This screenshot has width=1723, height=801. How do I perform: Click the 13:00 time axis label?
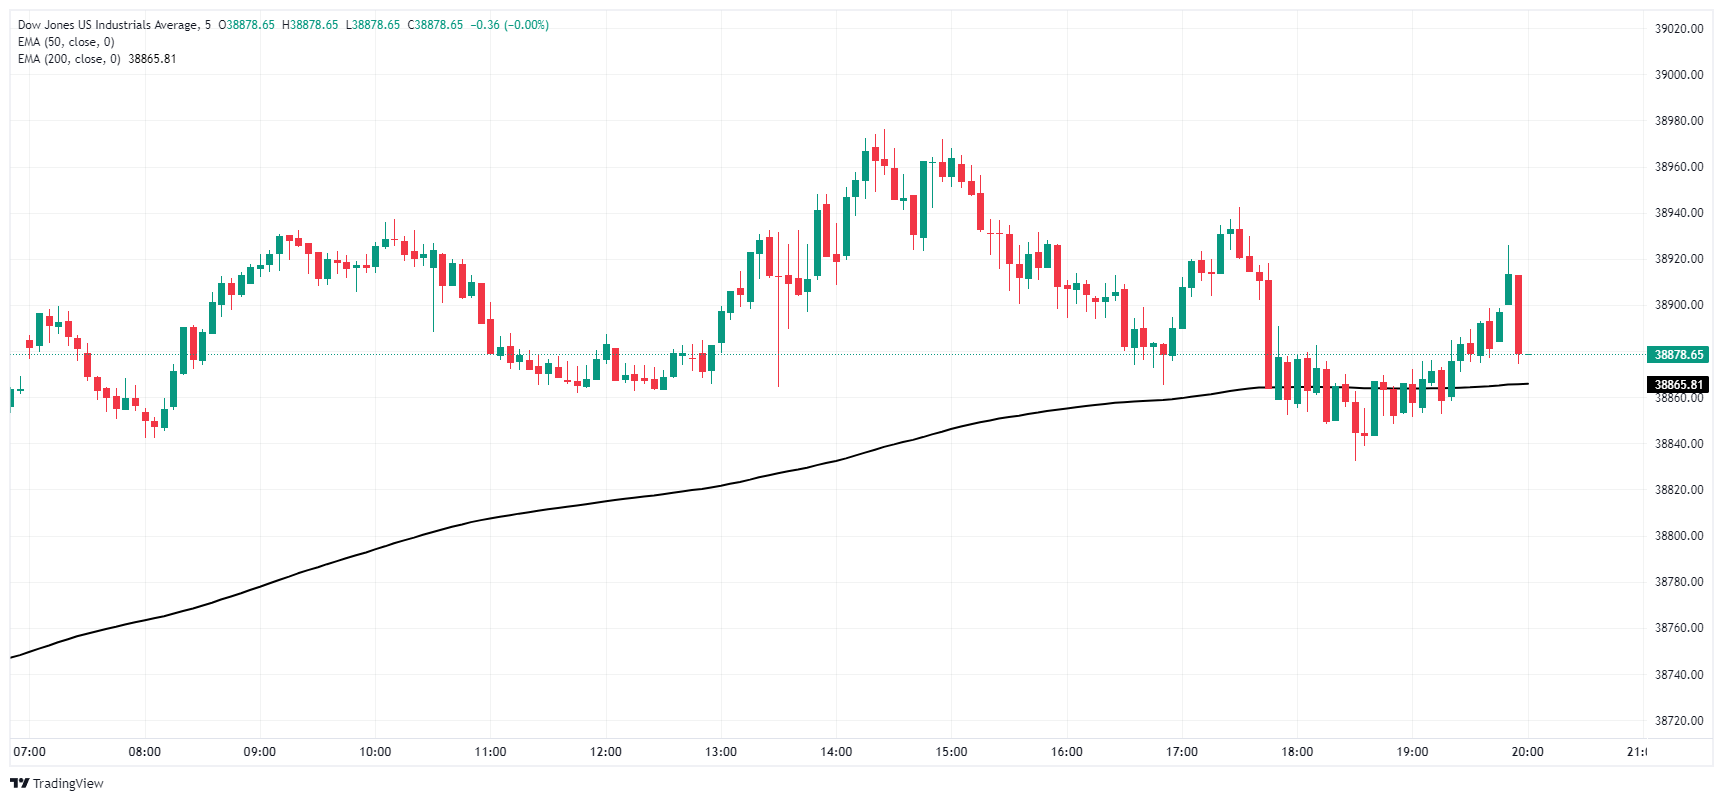click(x=721, y=752)
